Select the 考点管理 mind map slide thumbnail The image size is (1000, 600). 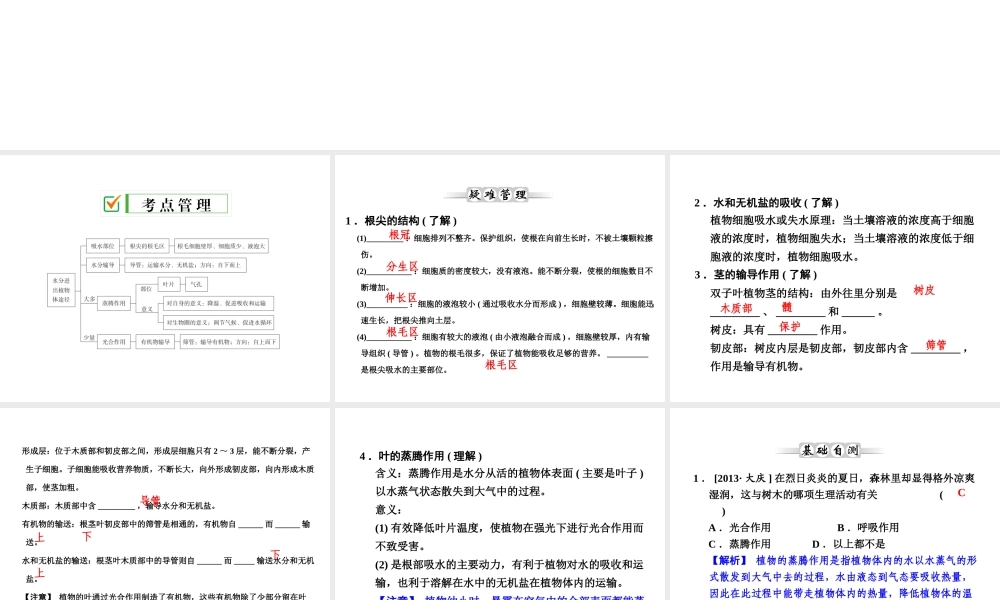[x=165, y=278]
